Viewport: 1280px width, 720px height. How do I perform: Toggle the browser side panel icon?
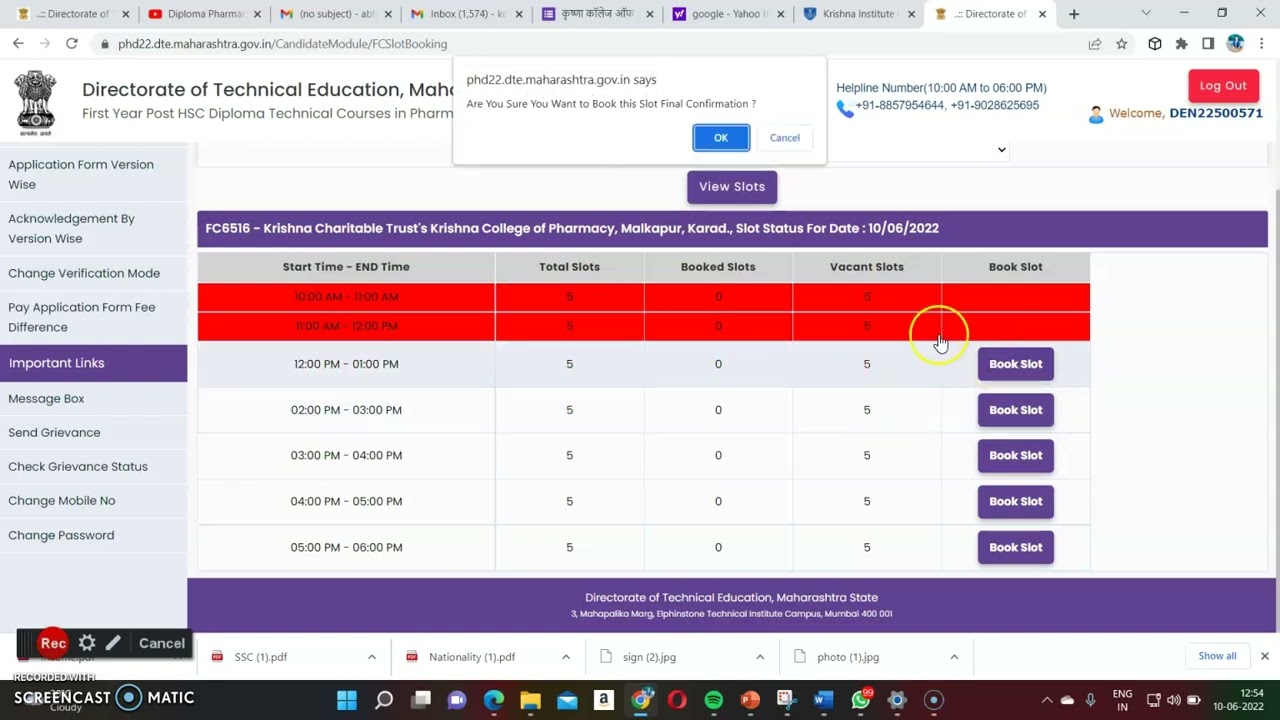pos(1208,44)
